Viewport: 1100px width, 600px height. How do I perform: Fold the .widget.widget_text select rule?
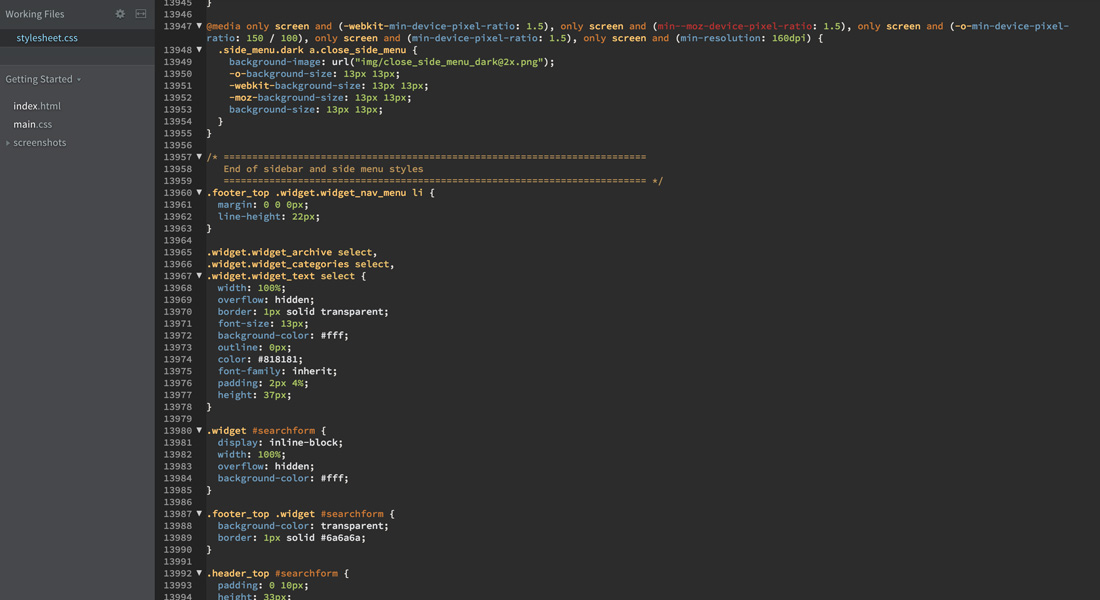click(199, 276)
